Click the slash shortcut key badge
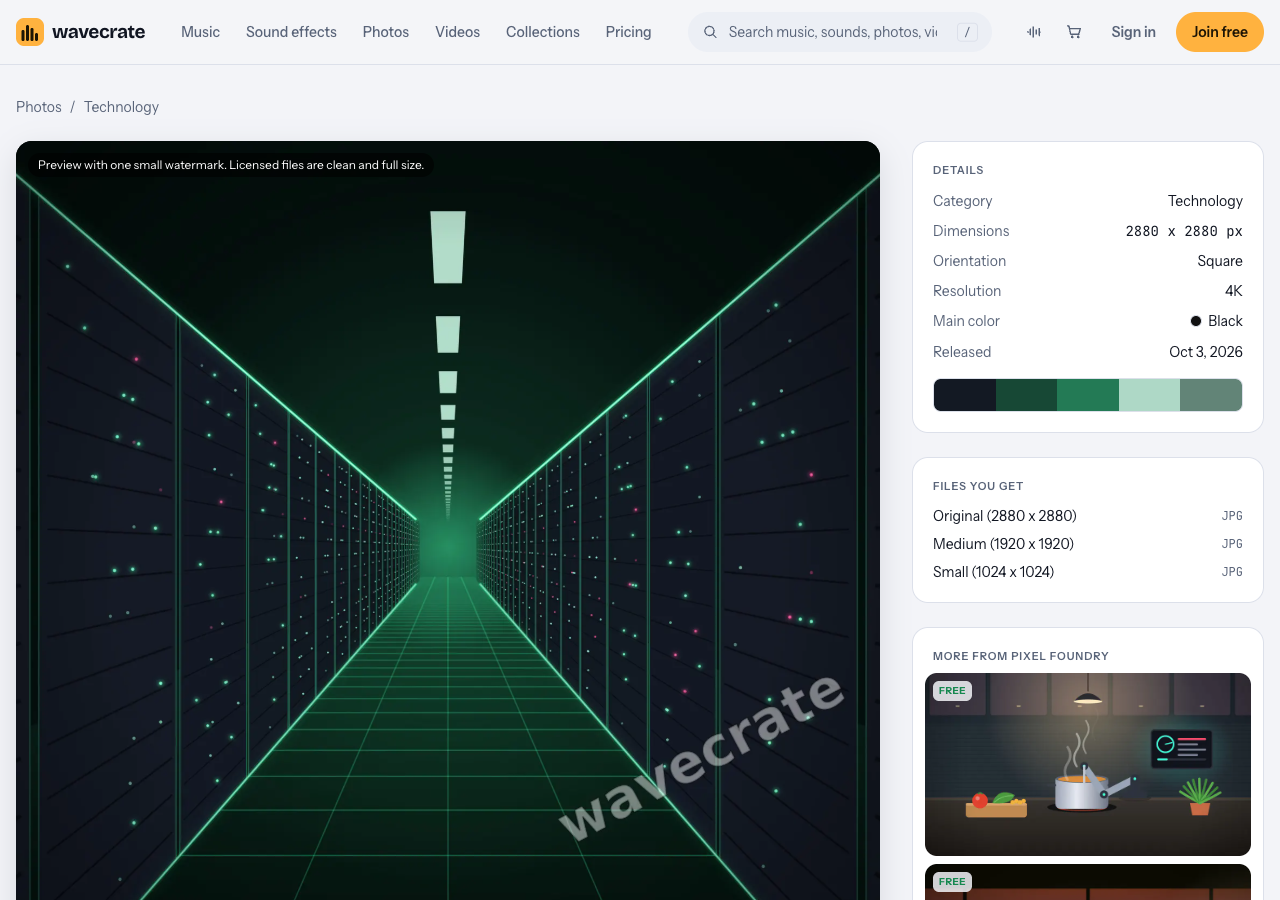 tap(967, 32)
